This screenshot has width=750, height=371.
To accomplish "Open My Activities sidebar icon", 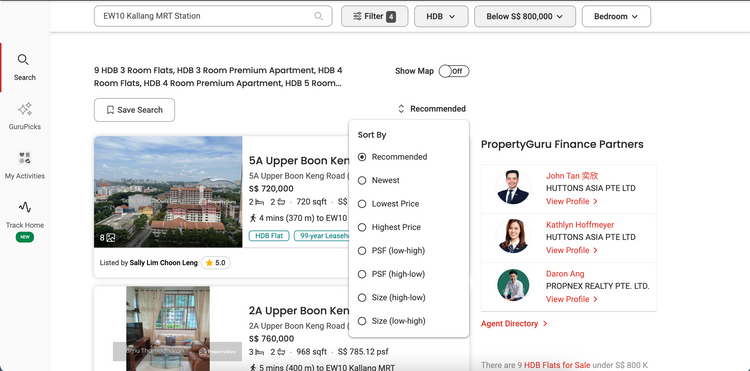I will [24, 158].
